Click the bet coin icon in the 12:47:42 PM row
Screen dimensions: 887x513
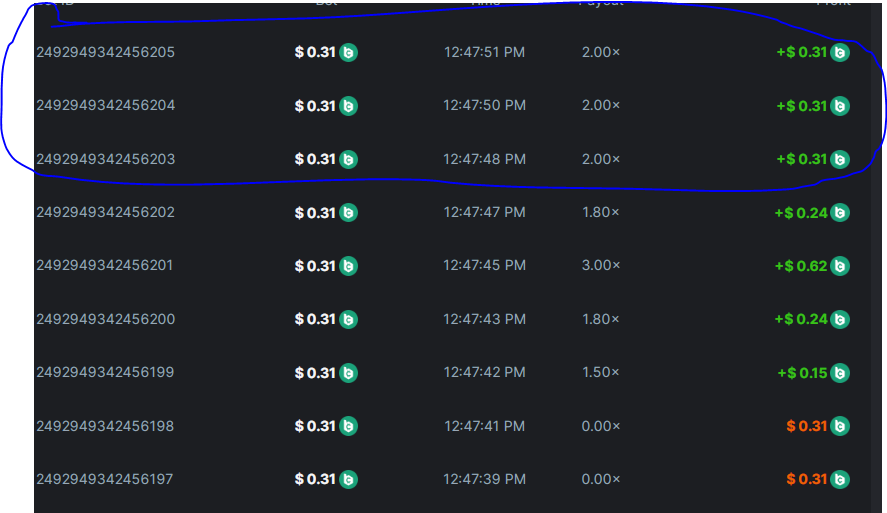tap(348, 373)
